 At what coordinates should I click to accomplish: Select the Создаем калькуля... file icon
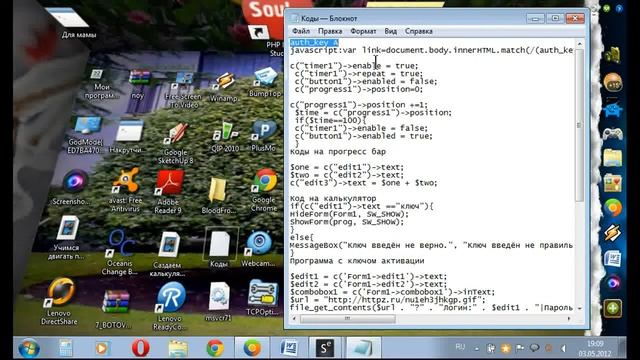[x=168, y=254]
